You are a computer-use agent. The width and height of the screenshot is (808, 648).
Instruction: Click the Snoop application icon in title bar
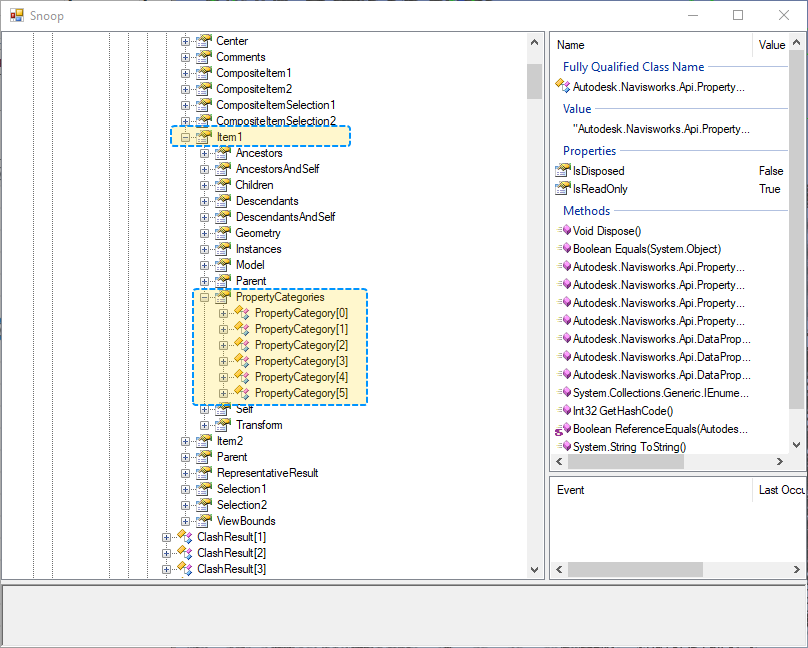point(16,15)
